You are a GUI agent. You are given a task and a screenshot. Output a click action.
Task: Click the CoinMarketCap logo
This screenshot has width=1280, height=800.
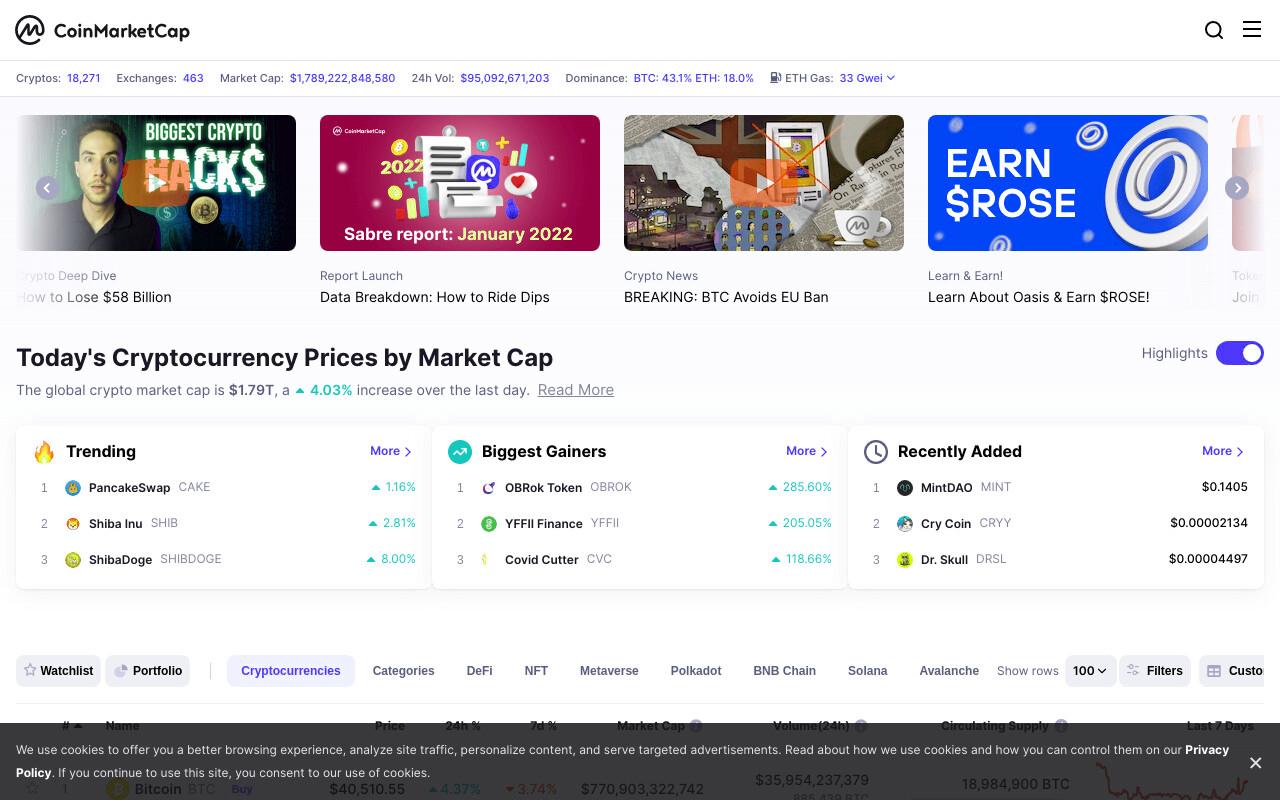102,30
